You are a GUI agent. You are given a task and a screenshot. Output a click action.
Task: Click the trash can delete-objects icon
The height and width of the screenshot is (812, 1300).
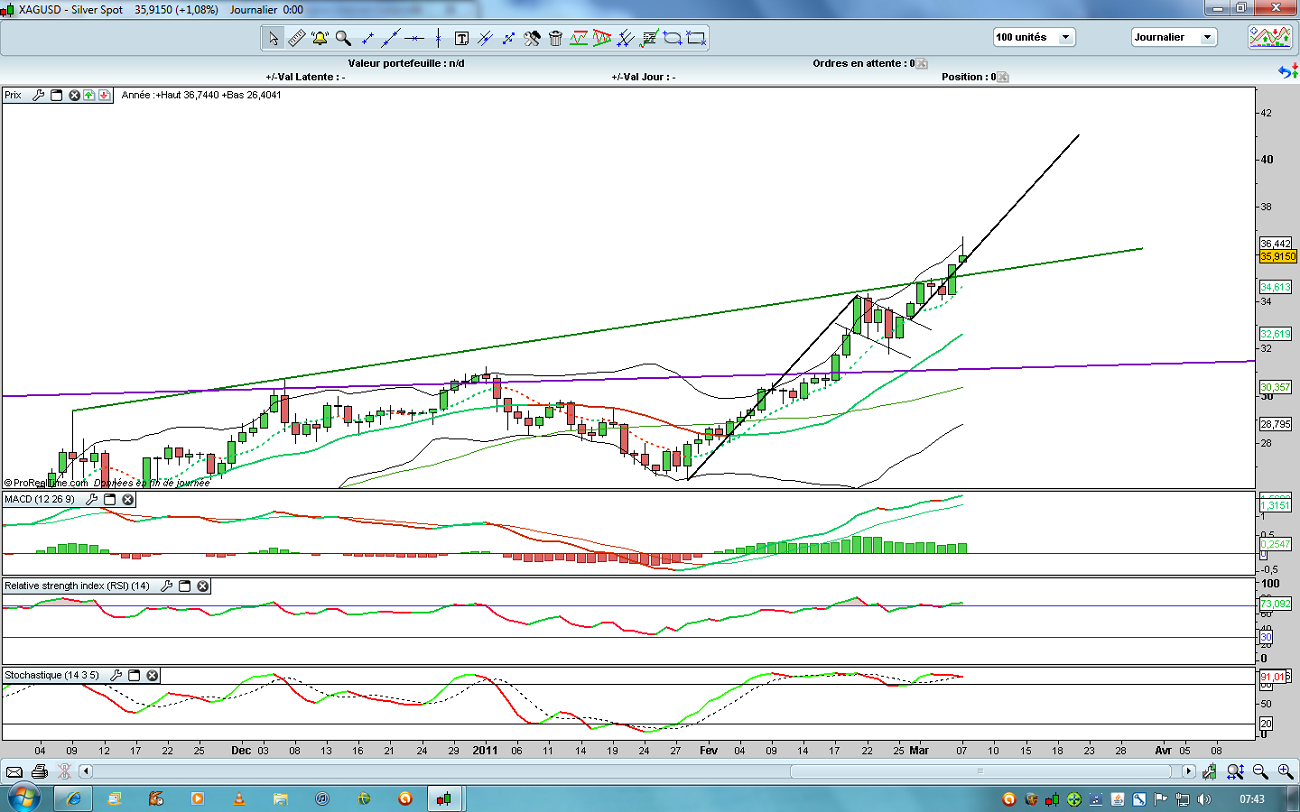(x=556, y=38)
